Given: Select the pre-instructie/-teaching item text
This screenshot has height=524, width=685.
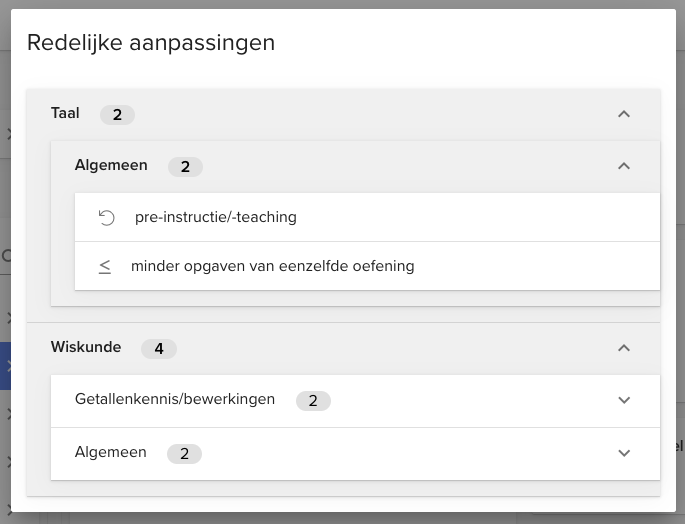Looking at the screenshot, I should 216,217.
